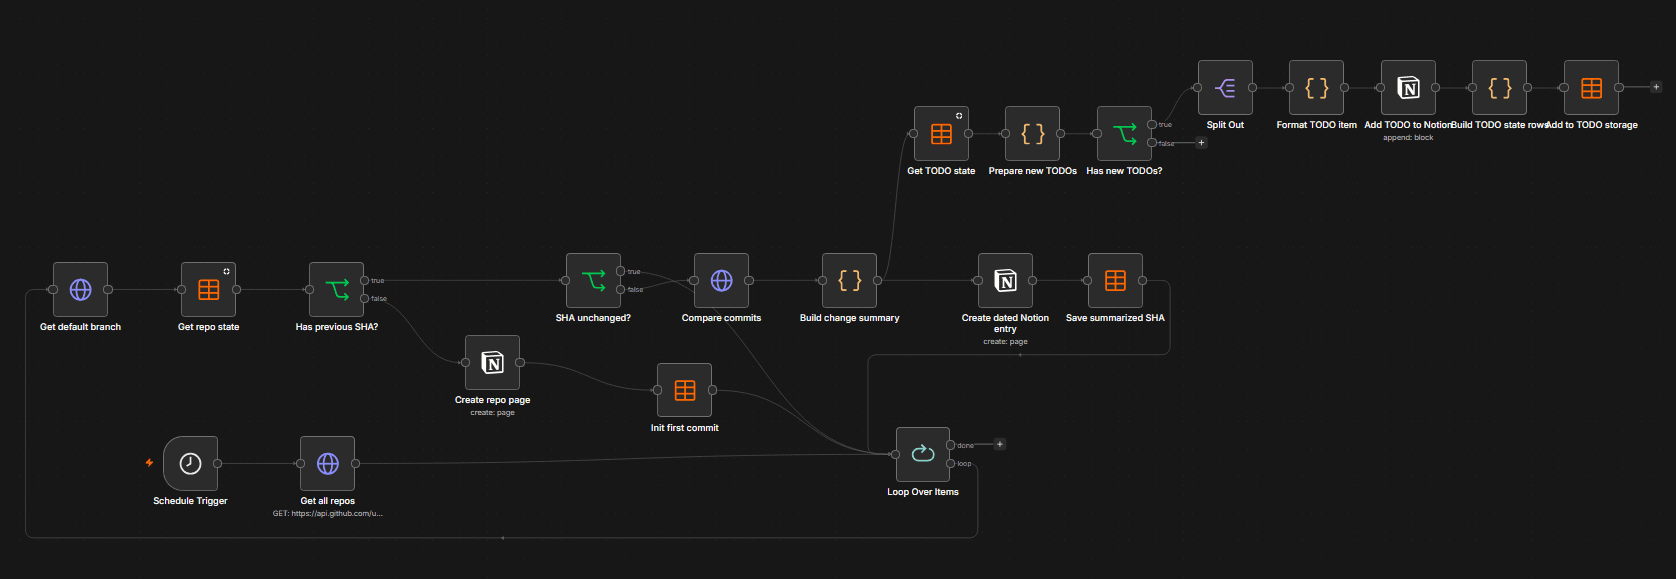Open the Init first commit node

(x=684, y=390)
